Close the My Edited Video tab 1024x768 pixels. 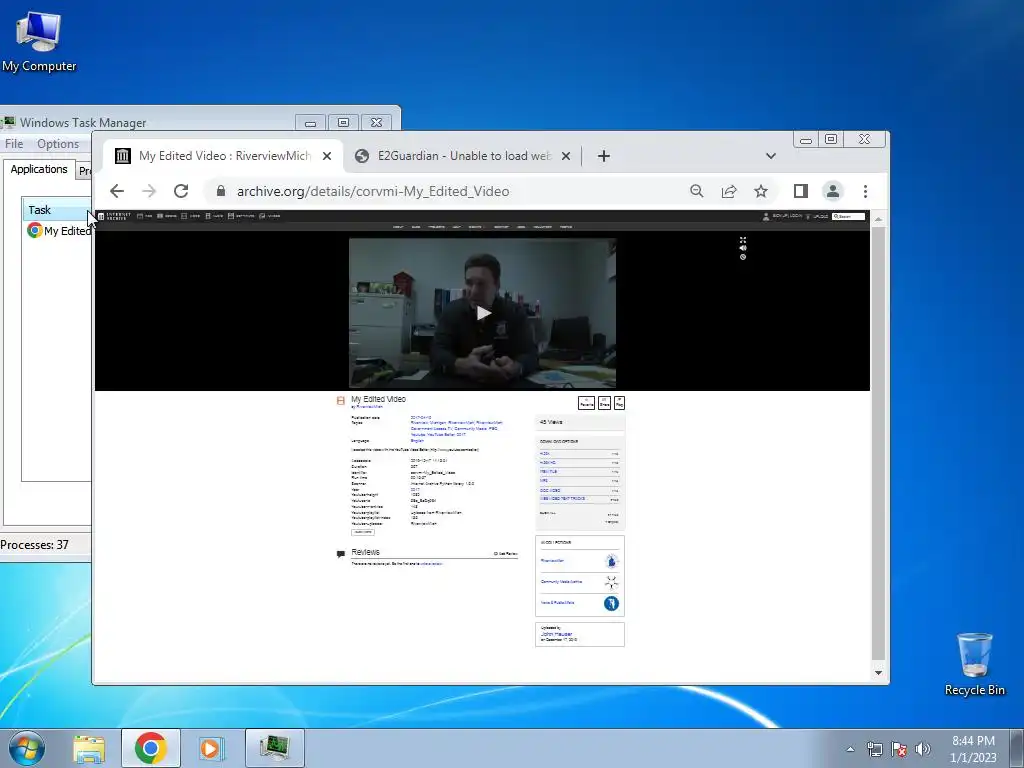point(327,156)
